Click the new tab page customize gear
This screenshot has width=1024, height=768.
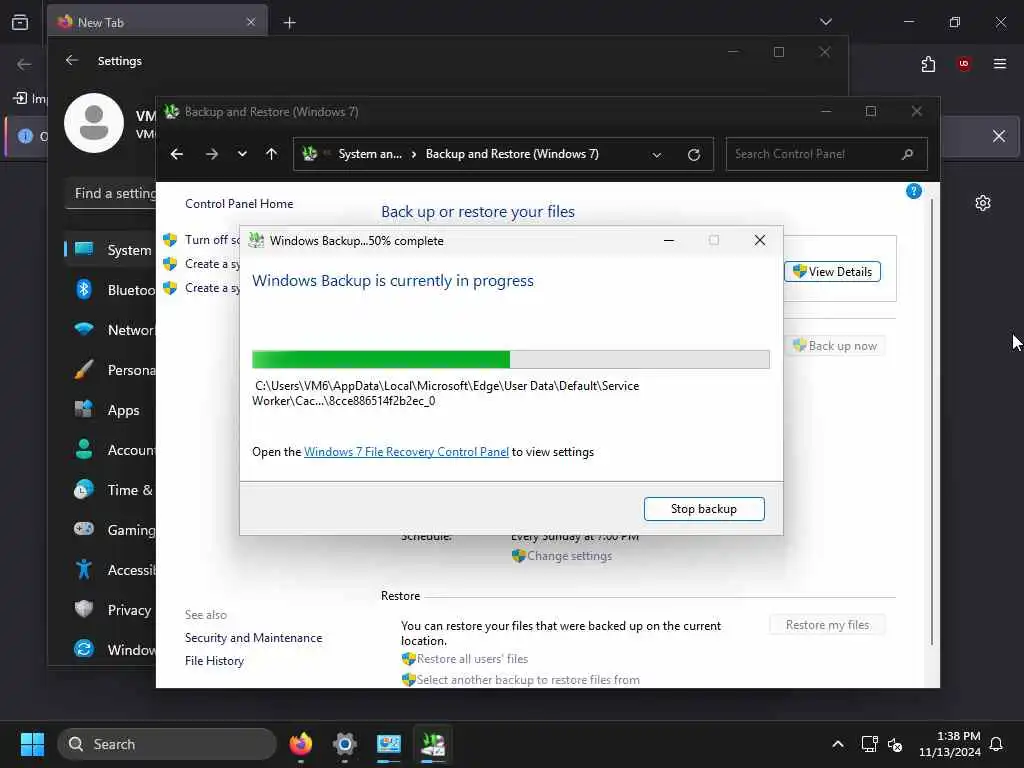pyautogui.click(x=983, y=203)
